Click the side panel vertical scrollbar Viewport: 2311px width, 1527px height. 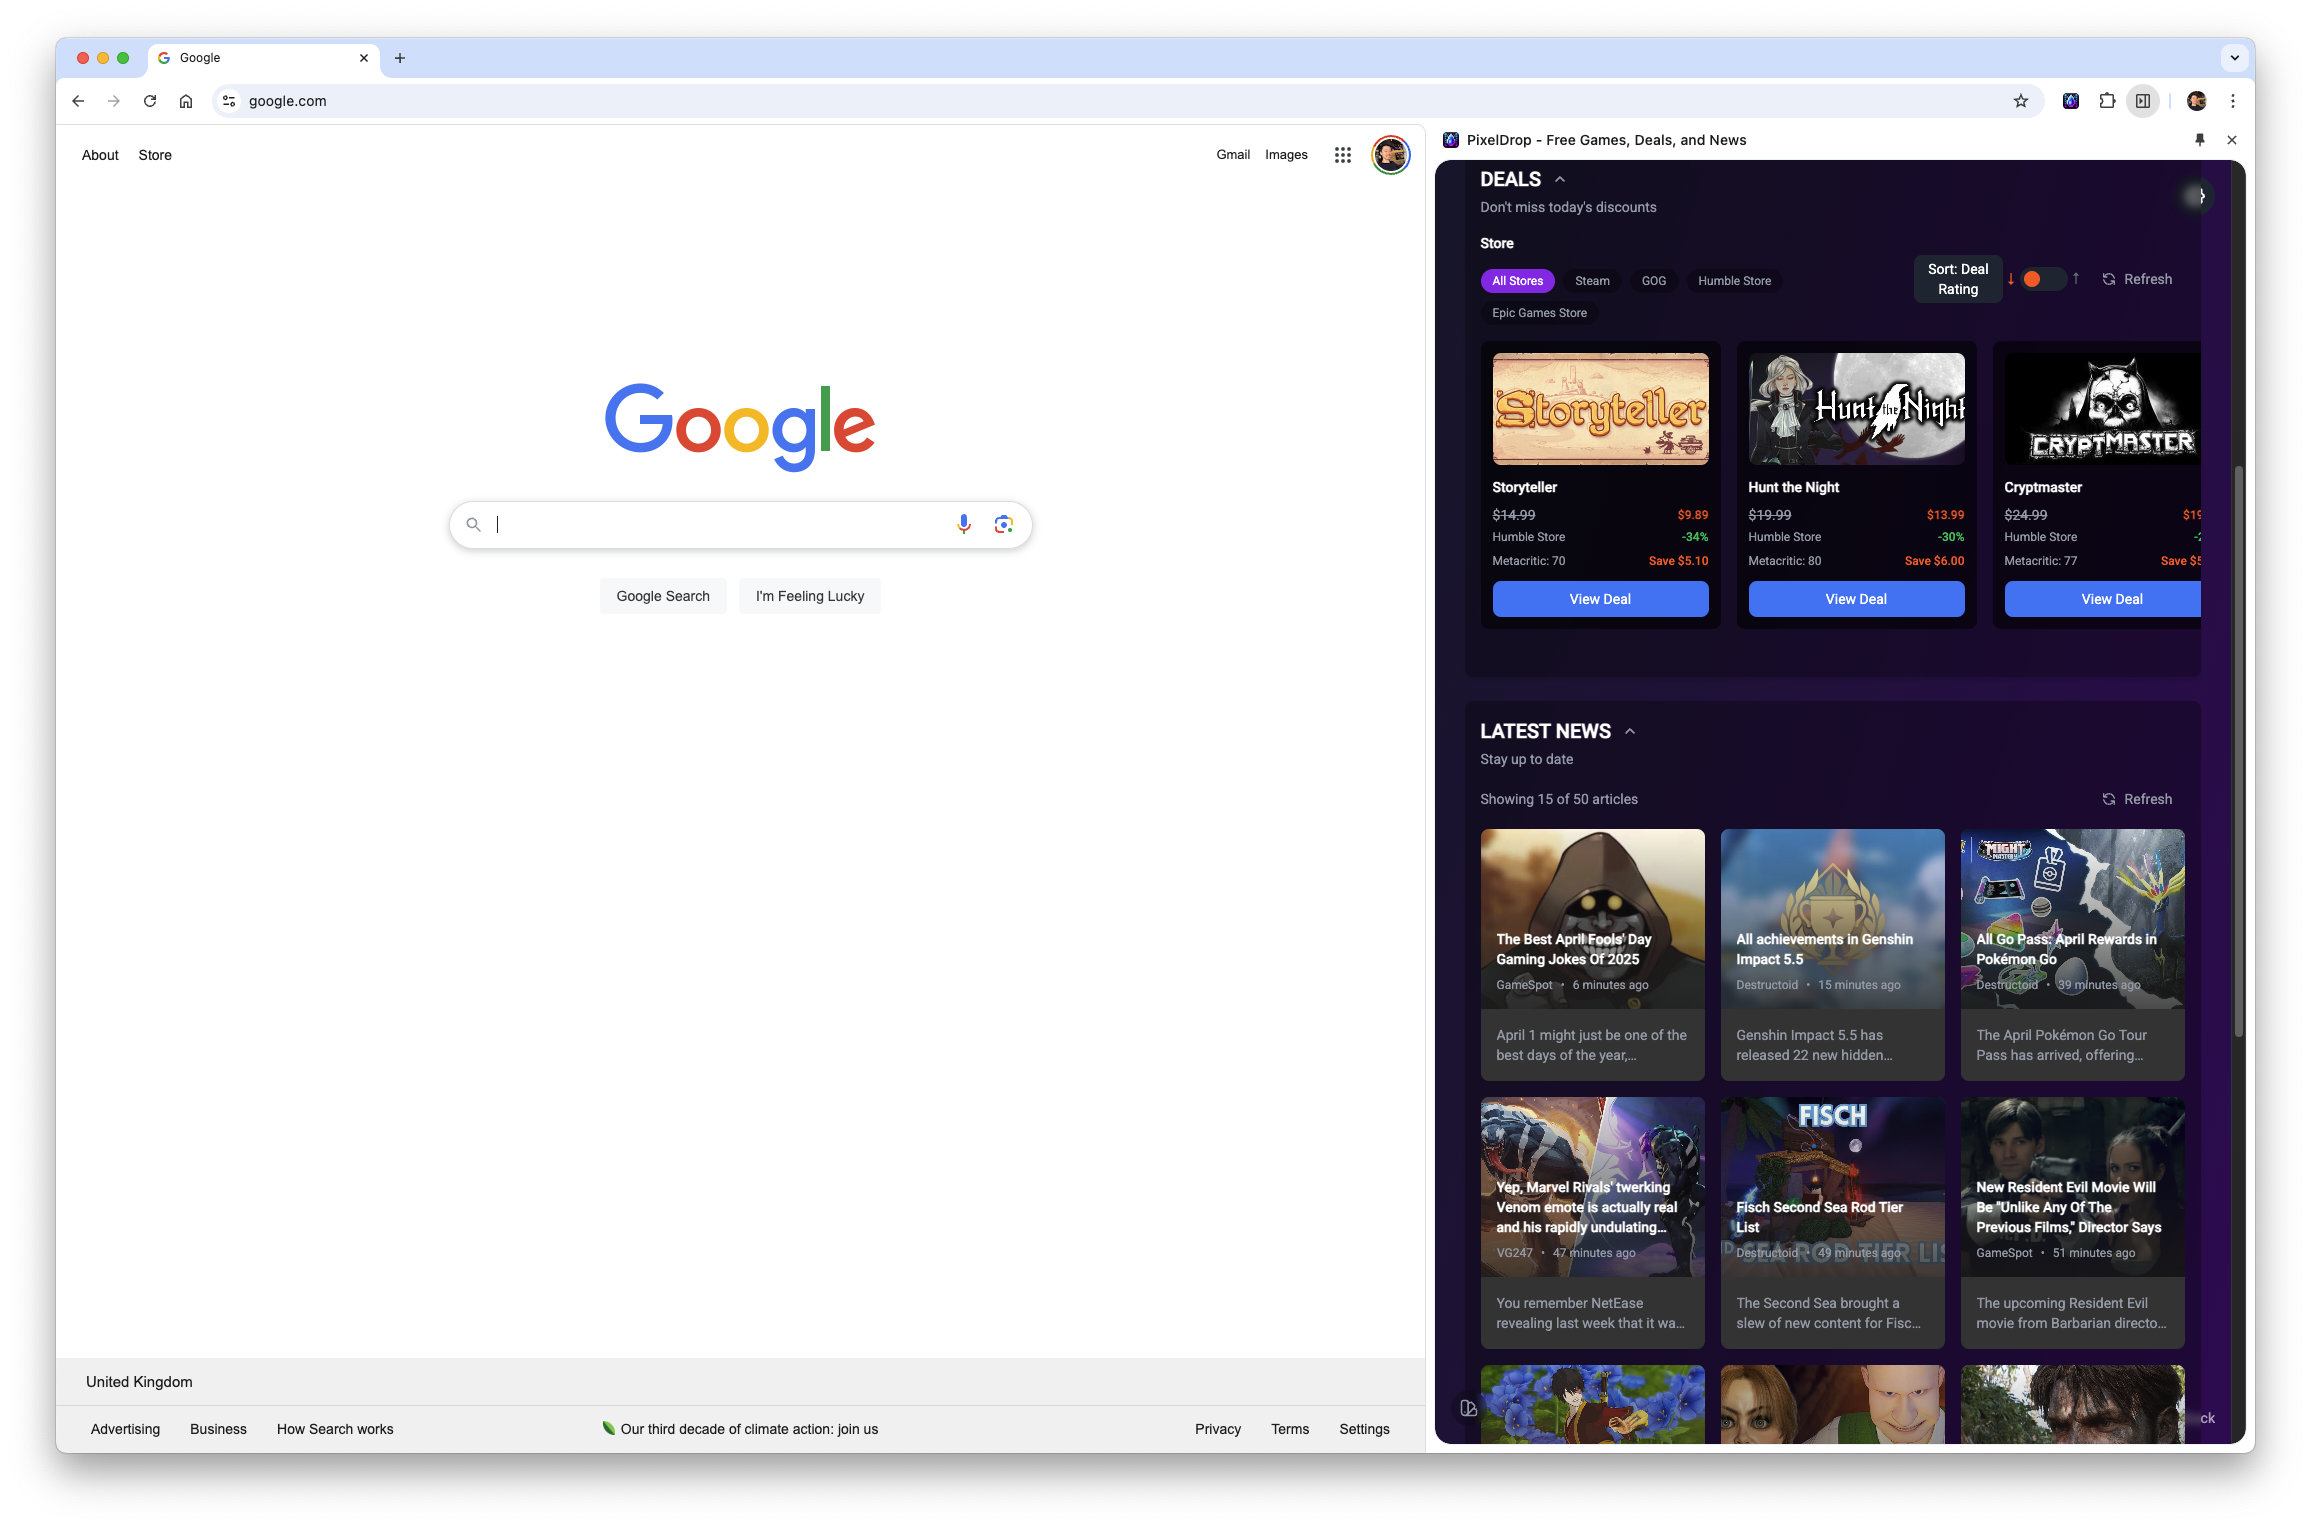[2238, 750]
